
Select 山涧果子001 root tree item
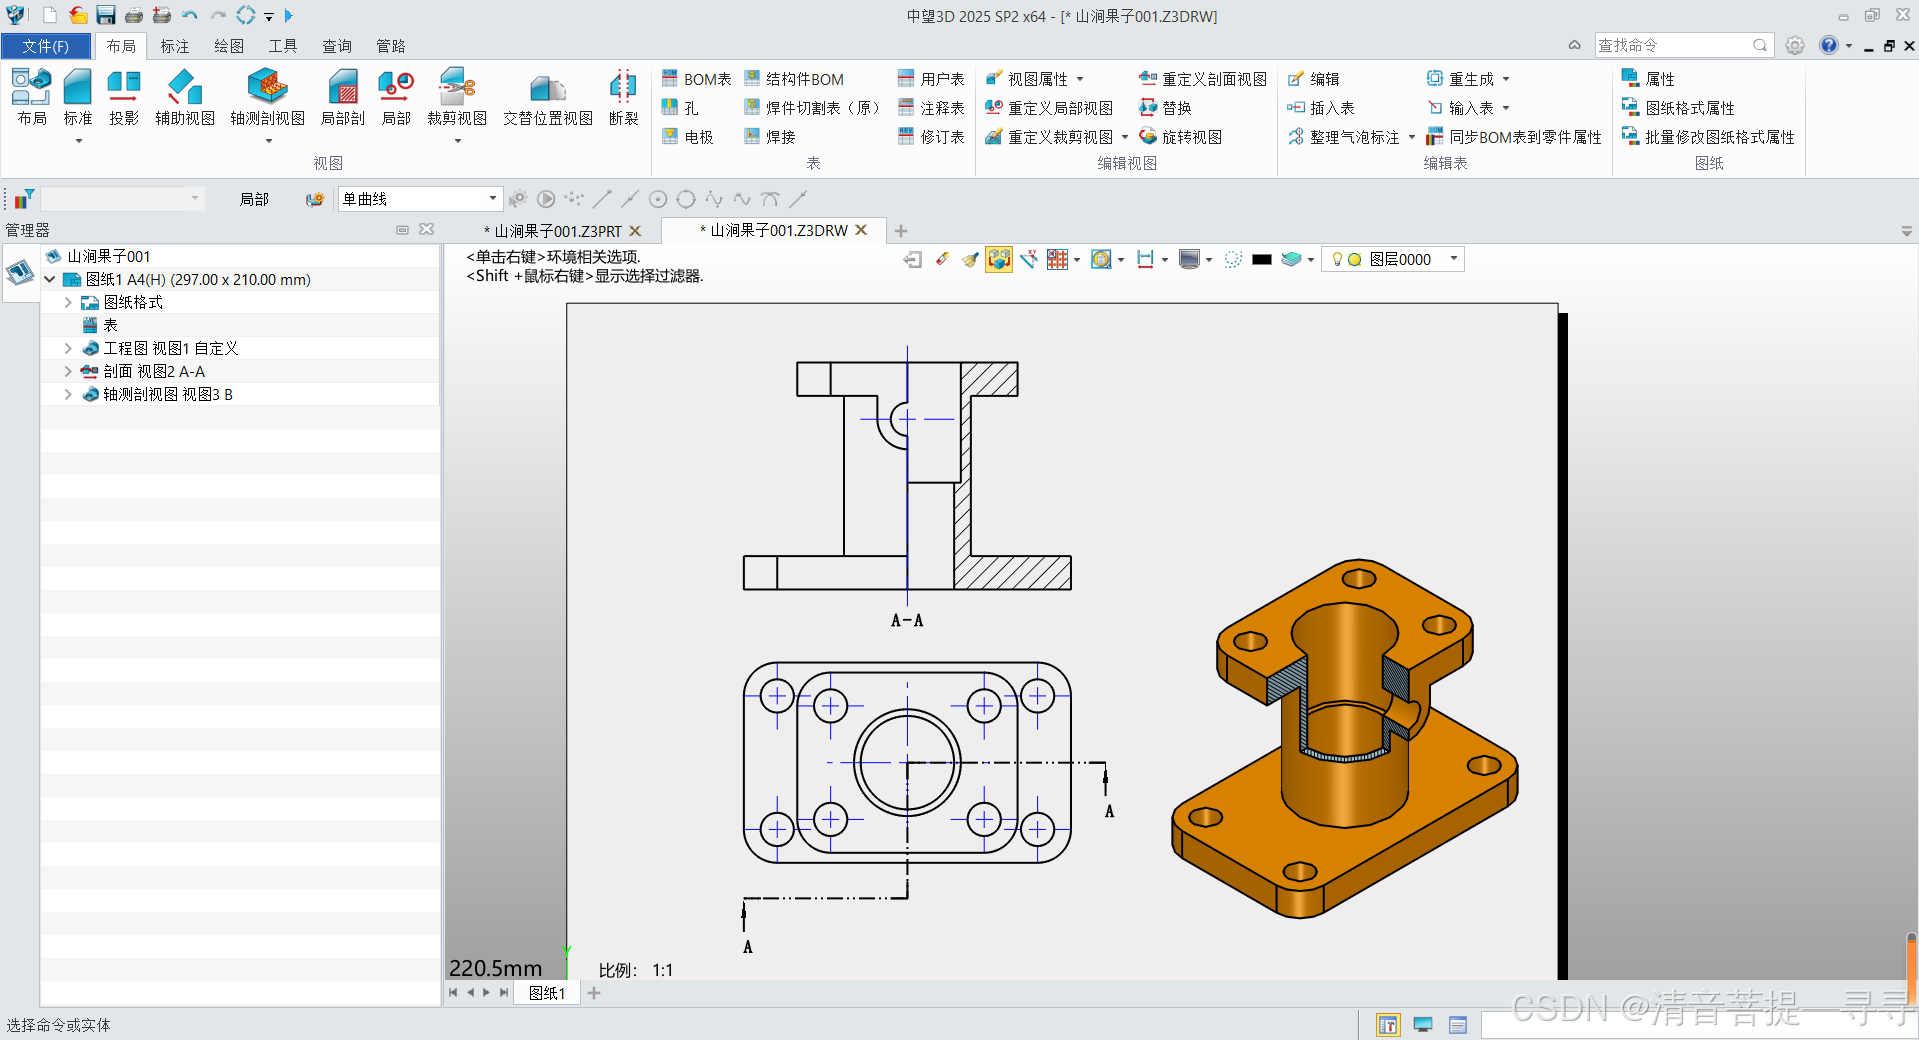pos(109,256)
